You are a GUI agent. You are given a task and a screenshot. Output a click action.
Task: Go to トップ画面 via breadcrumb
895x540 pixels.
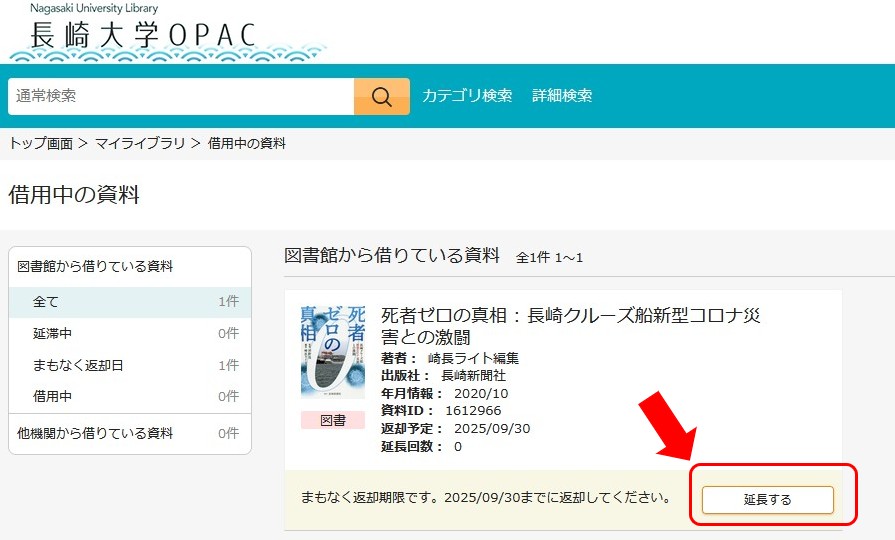[x=41, y=144]
